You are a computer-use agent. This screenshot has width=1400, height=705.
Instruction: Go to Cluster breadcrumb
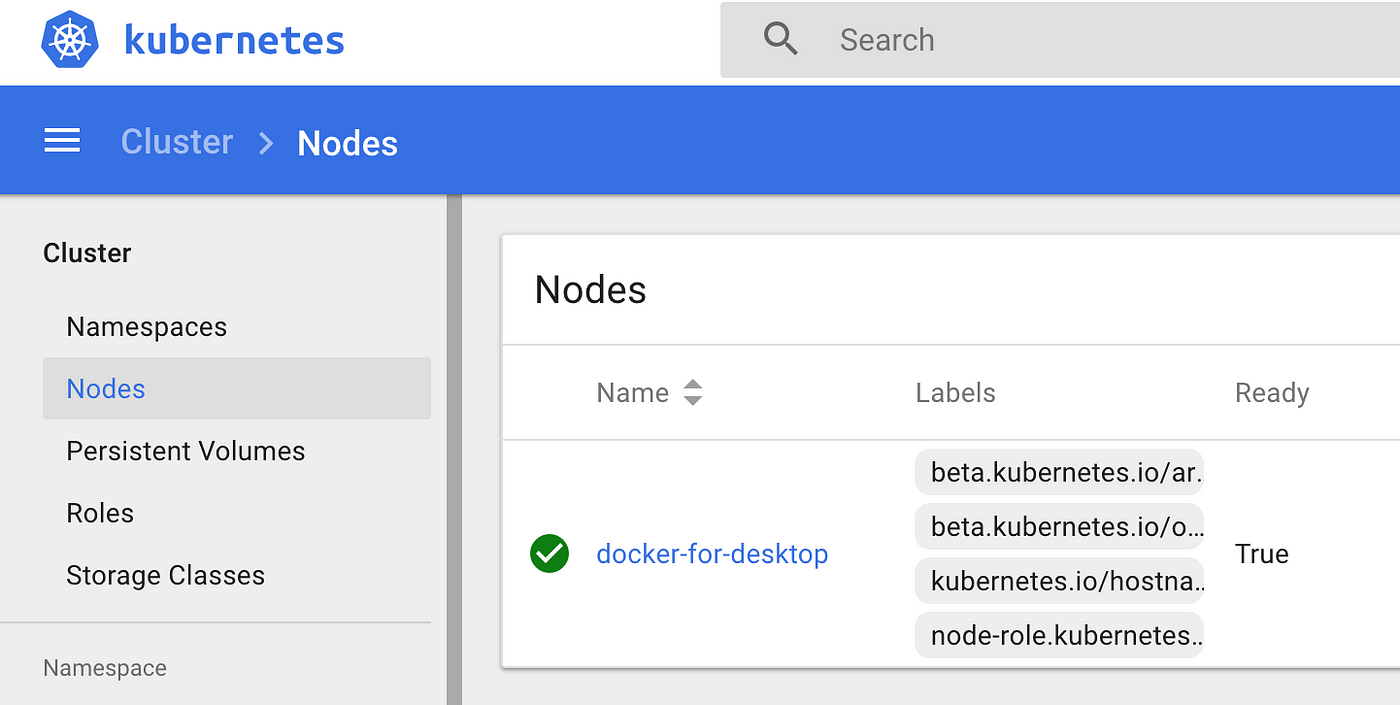177,142
